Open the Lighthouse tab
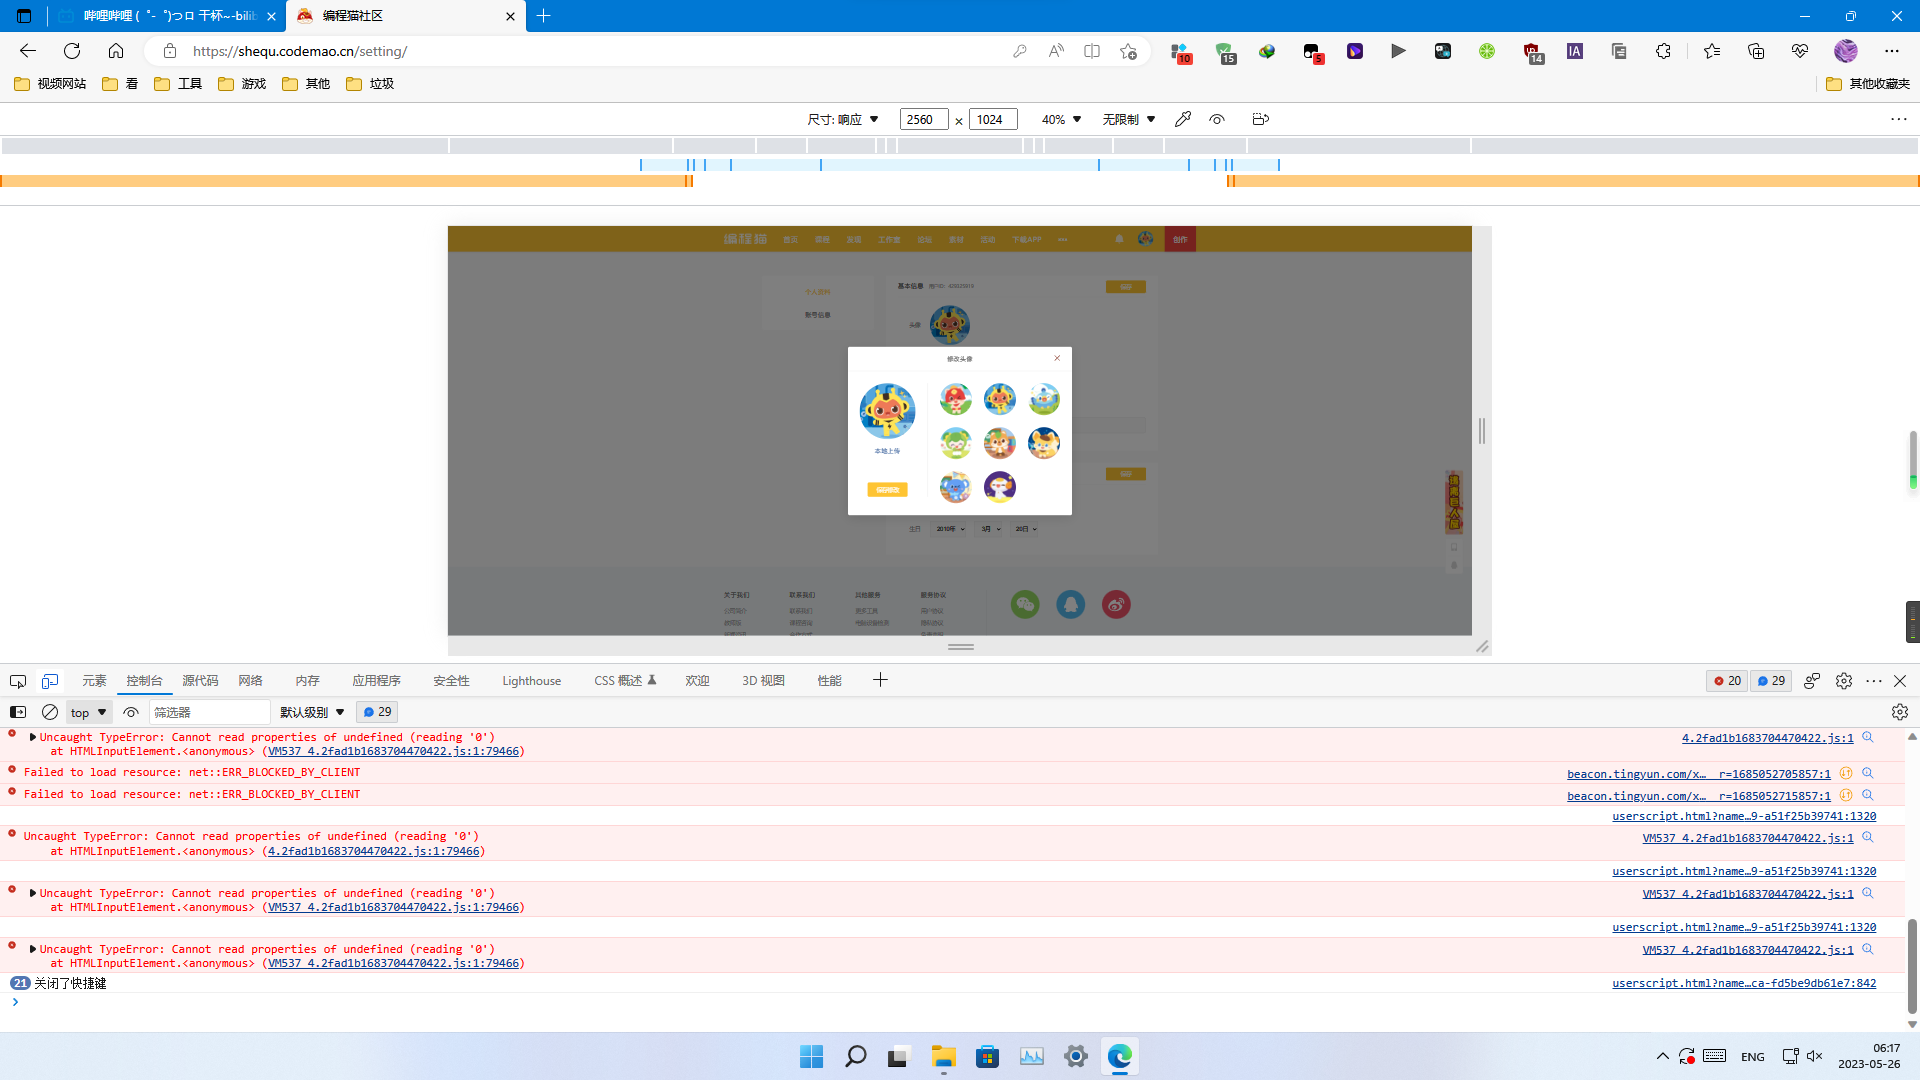This screenshot has height=1080, width=1920. [531, 681]
